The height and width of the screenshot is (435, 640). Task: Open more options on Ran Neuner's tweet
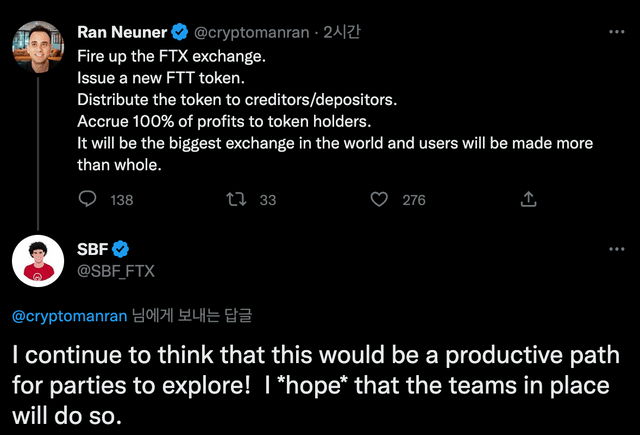coord(617,31)
